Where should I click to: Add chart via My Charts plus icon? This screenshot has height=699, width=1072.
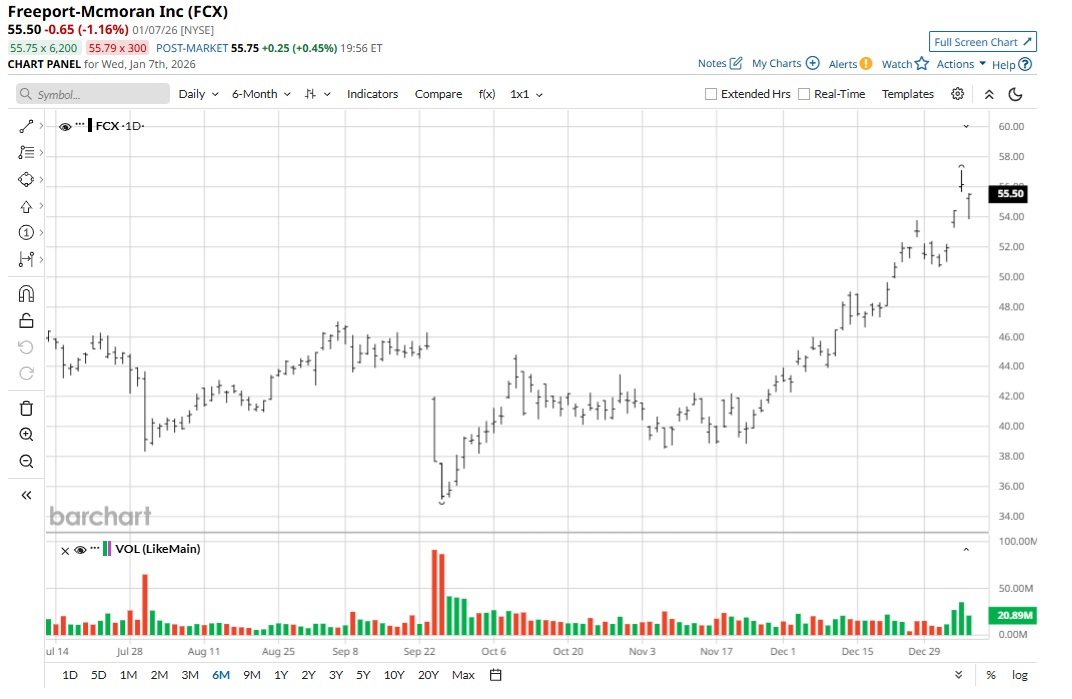[x=812, y=63]
